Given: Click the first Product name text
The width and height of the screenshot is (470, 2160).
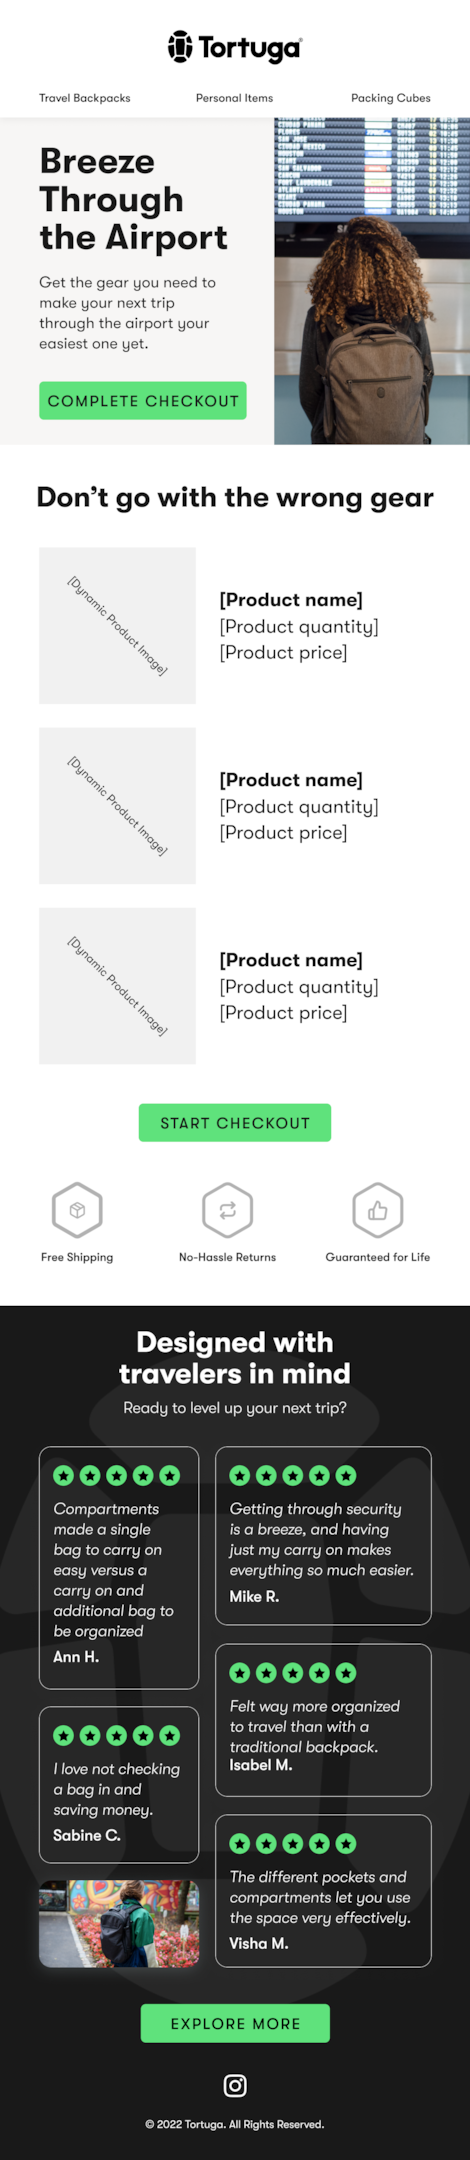Looking at the screenshot, I should pyautogui.click(x=291, y=600).
